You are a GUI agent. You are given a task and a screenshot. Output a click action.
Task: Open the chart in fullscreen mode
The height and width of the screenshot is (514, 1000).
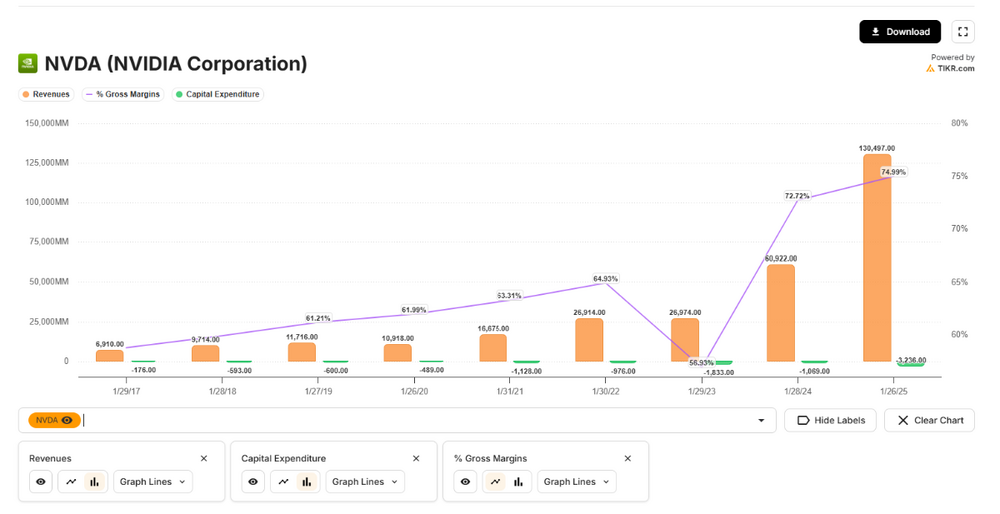(x=963, y=32)
